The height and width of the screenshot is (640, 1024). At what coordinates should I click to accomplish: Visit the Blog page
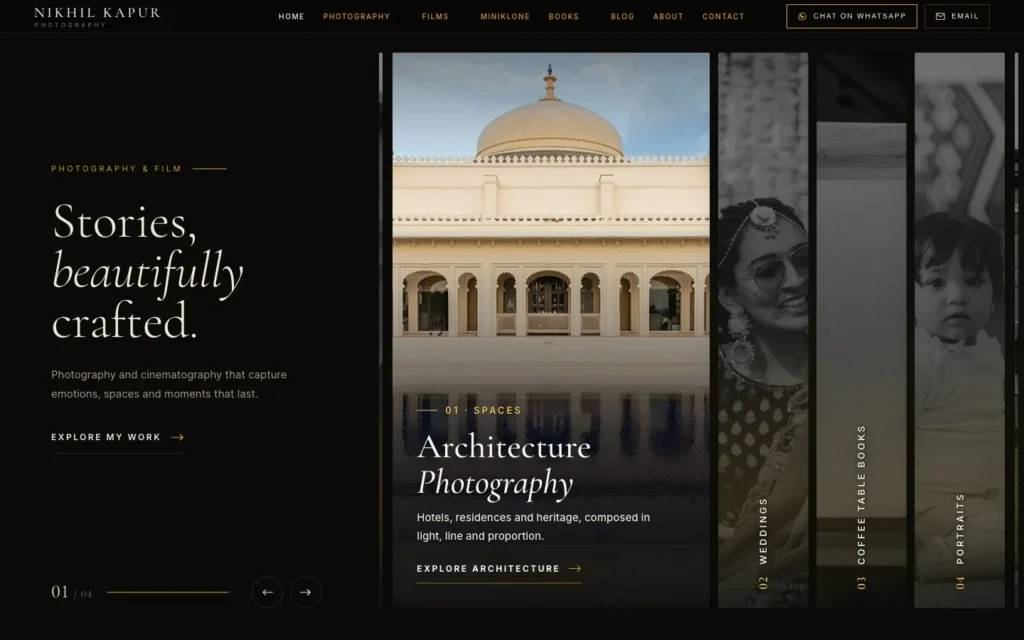click(x=622, y=16)
